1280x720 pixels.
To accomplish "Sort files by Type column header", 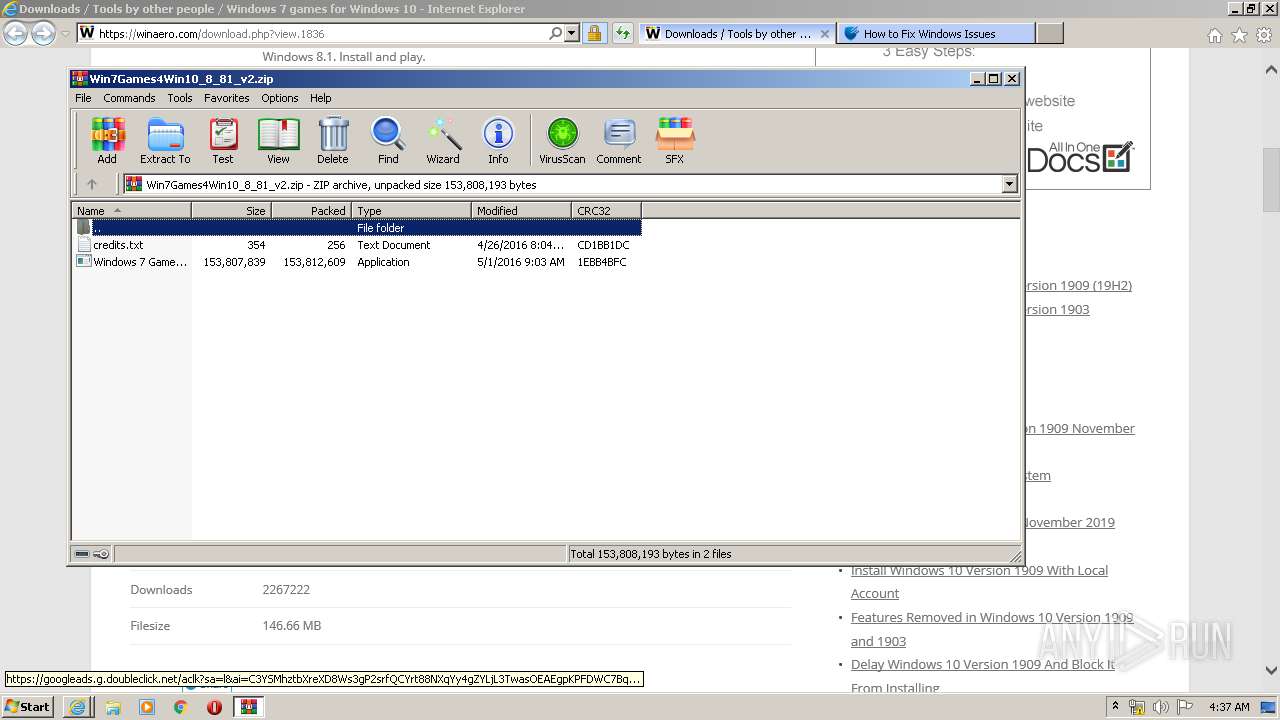I will [411, 210].
